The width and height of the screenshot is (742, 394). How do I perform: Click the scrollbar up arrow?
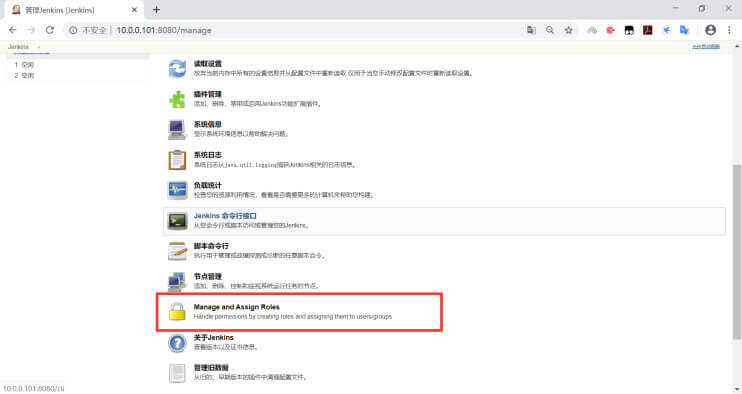point(736,47)
